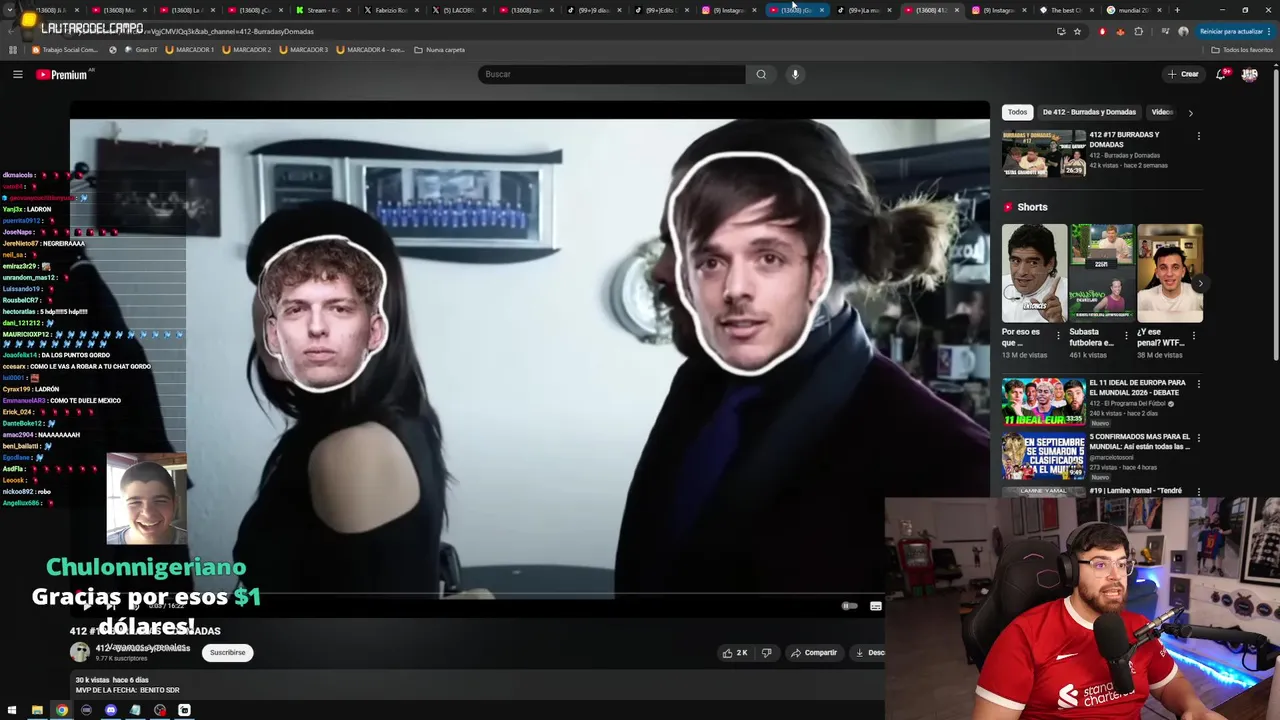The height and width of the screenshot is (720, 1280).
Task: Switch to the Fabrizio Romano X tab
Action: 390,10
